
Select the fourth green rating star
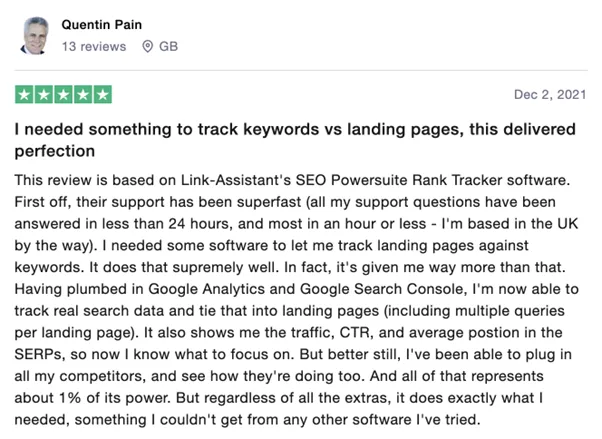click(83, 94)
